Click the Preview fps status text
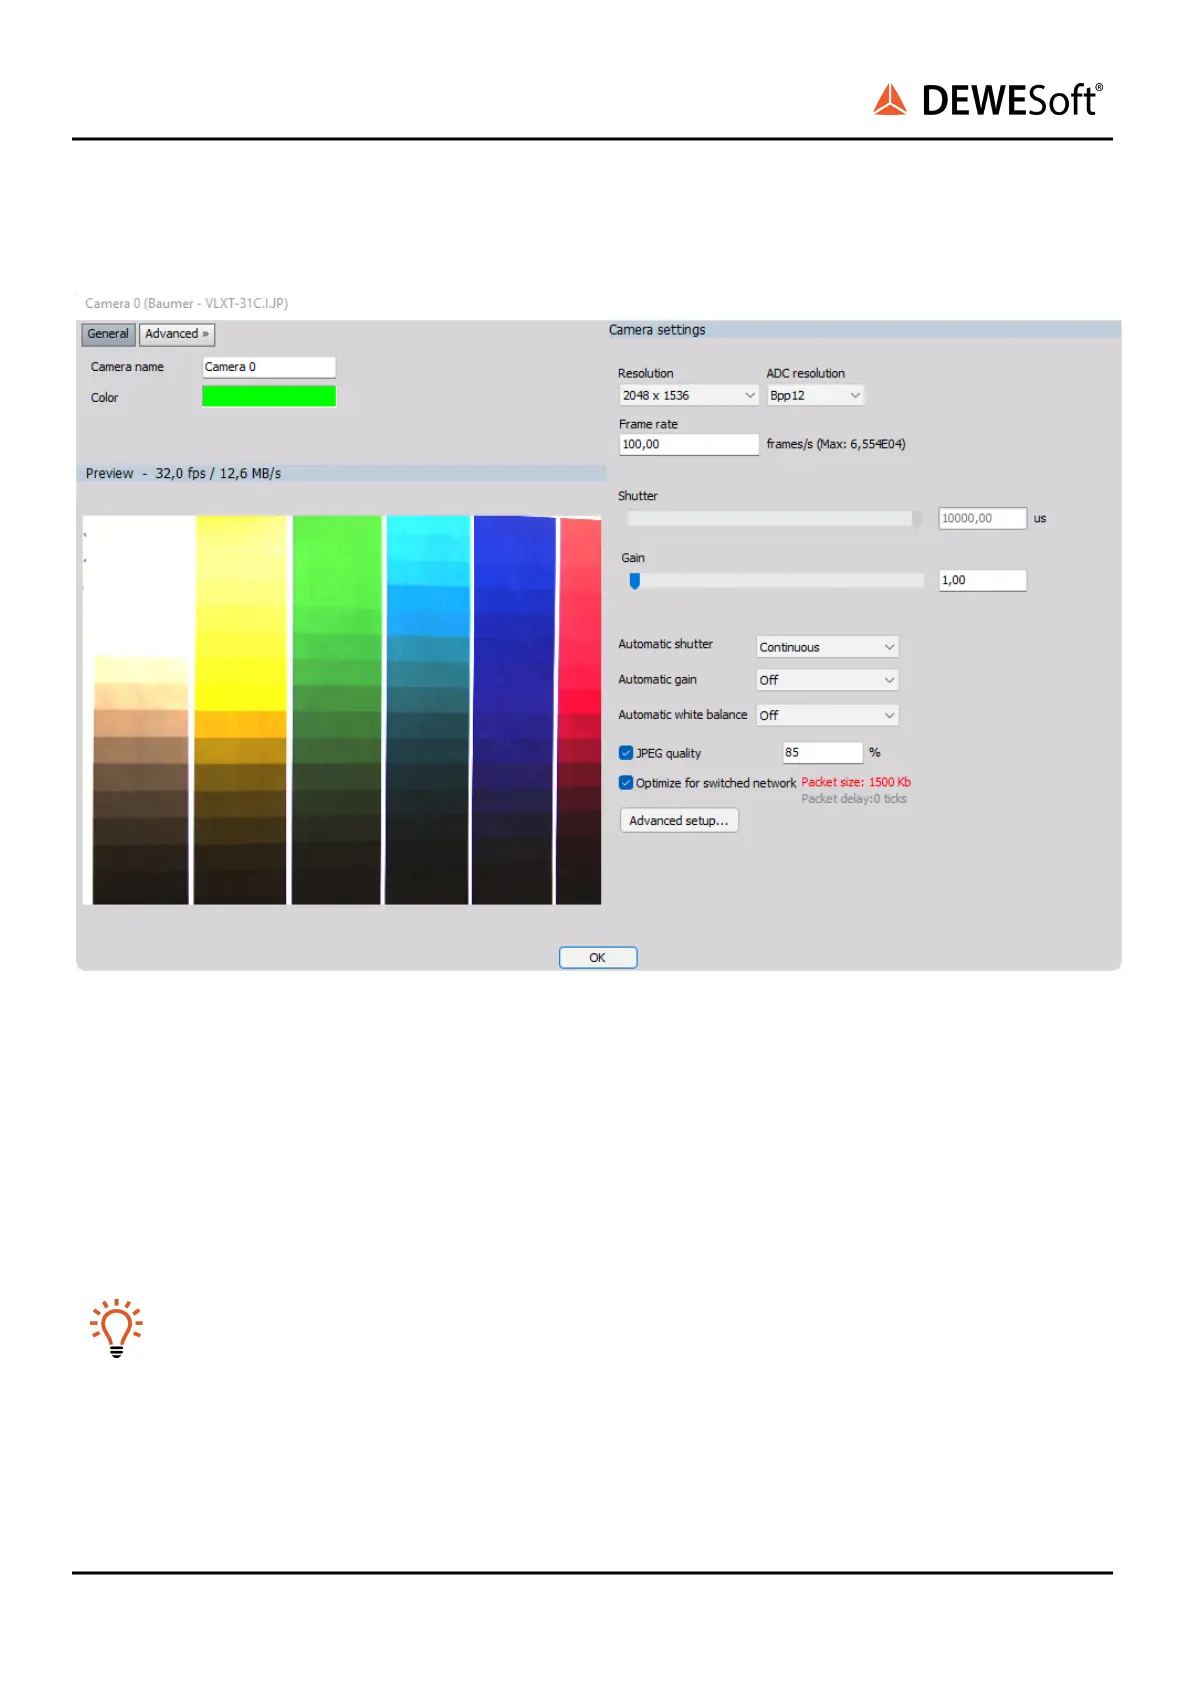1192x1684 pixels. (183, 474)
